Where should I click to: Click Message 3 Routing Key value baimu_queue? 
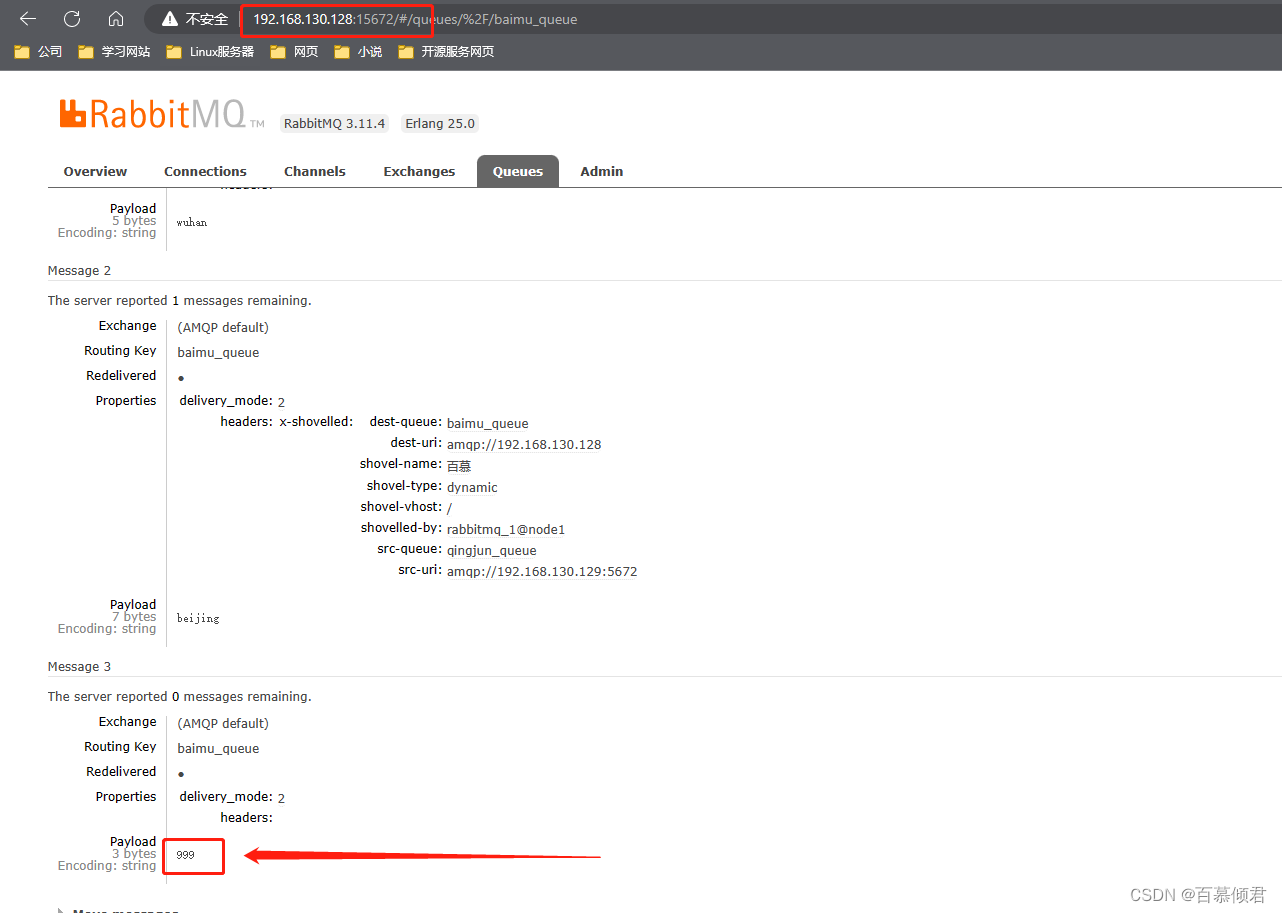pos(218,749)
